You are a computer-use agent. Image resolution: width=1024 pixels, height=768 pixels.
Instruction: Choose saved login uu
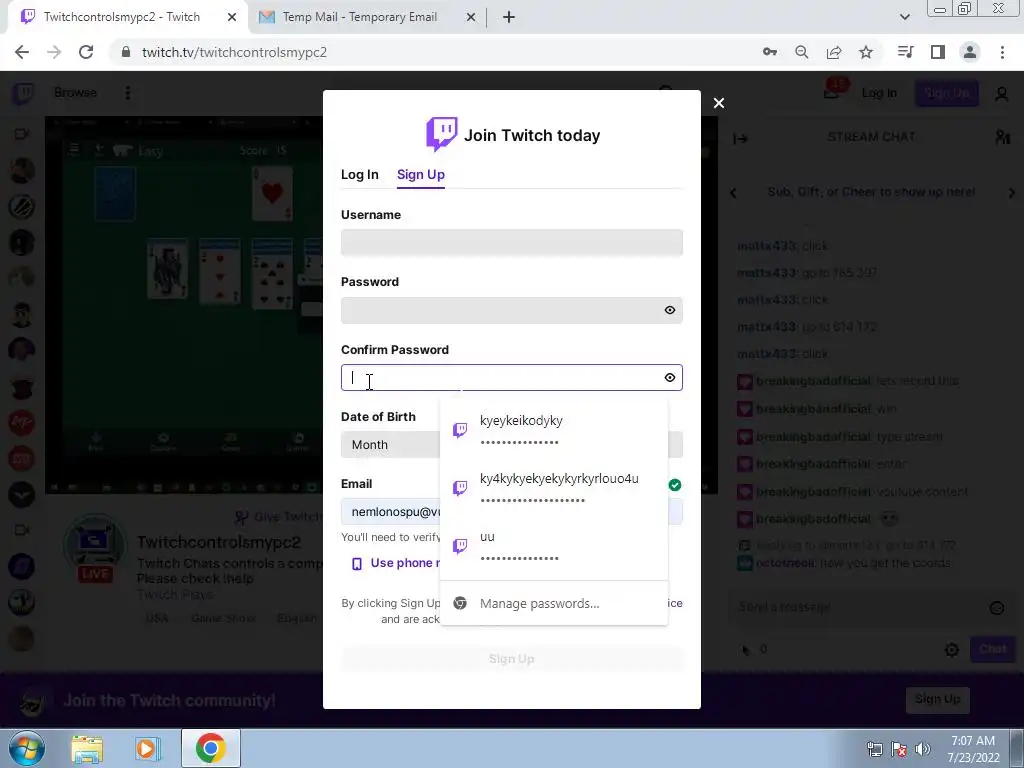[554, 546]
